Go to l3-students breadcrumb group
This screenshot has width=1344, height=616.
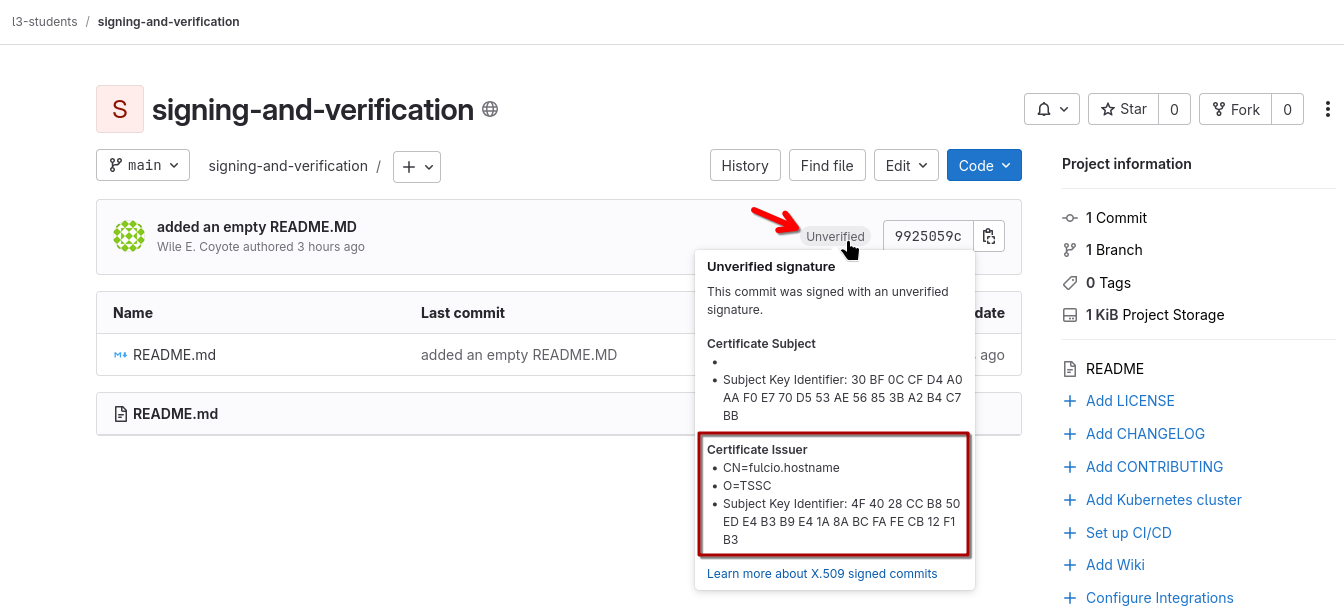(44, 22)
